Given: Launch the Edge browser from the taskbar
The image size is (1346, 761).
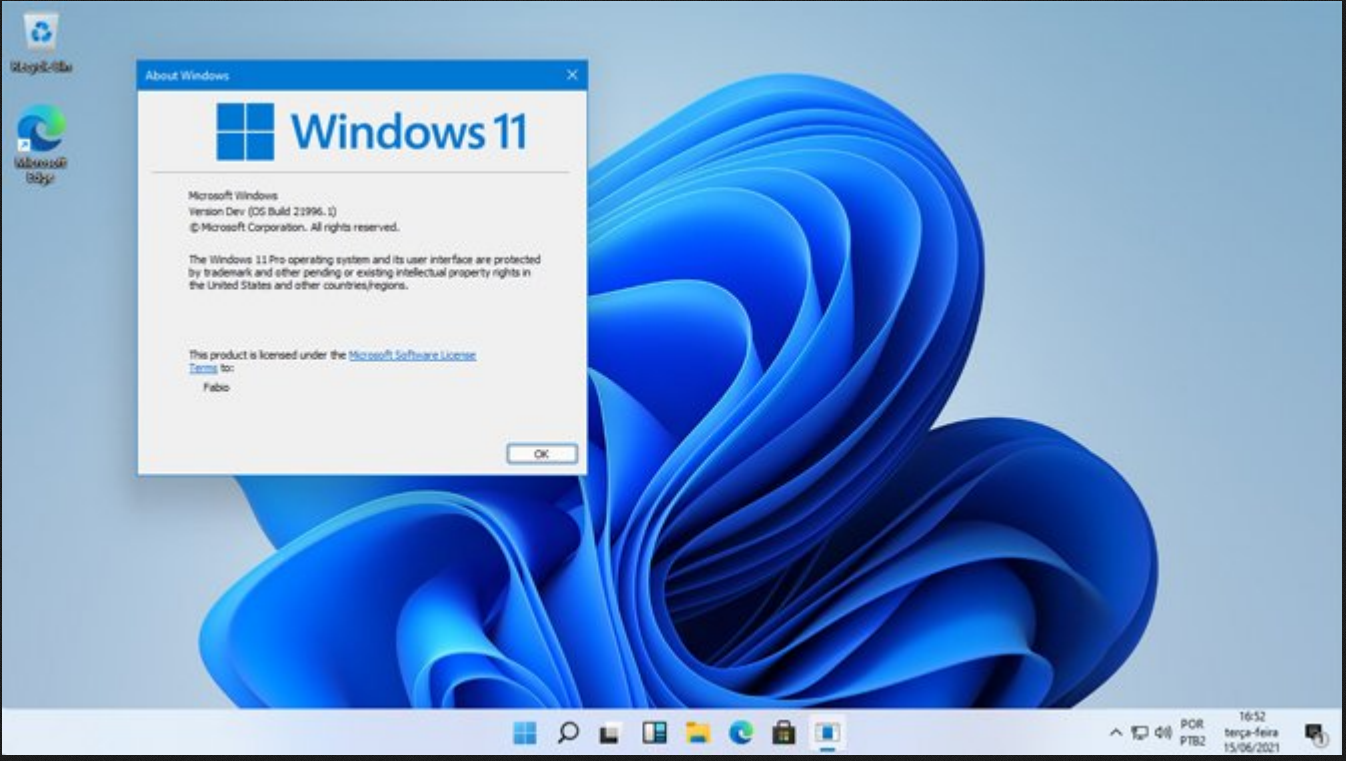Looking at the screenshot, I should point(740,734).
